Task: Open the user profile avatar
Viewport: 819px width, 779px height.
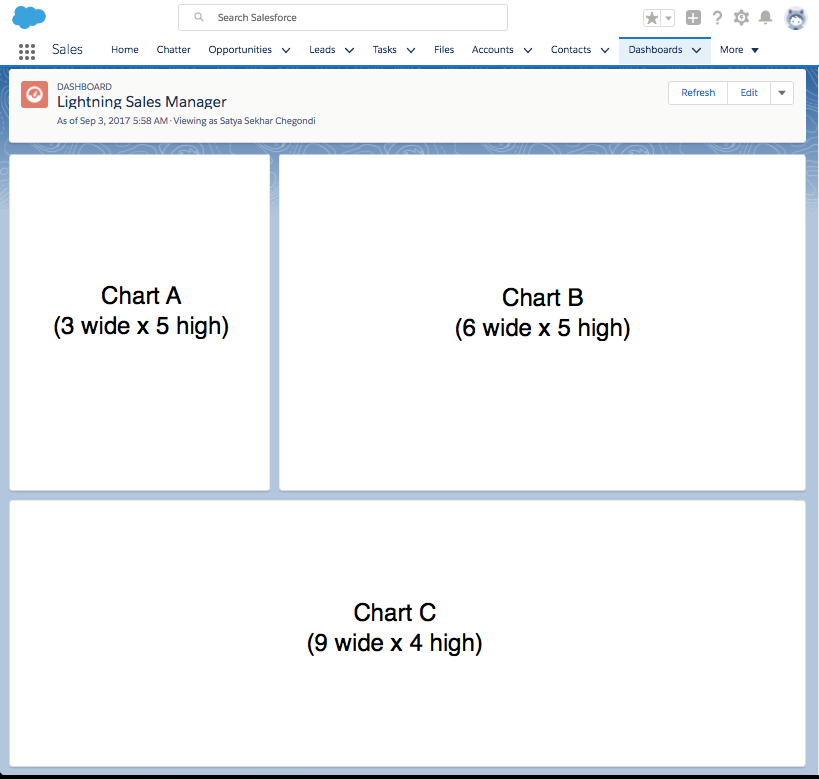Action: click(795, 19)
